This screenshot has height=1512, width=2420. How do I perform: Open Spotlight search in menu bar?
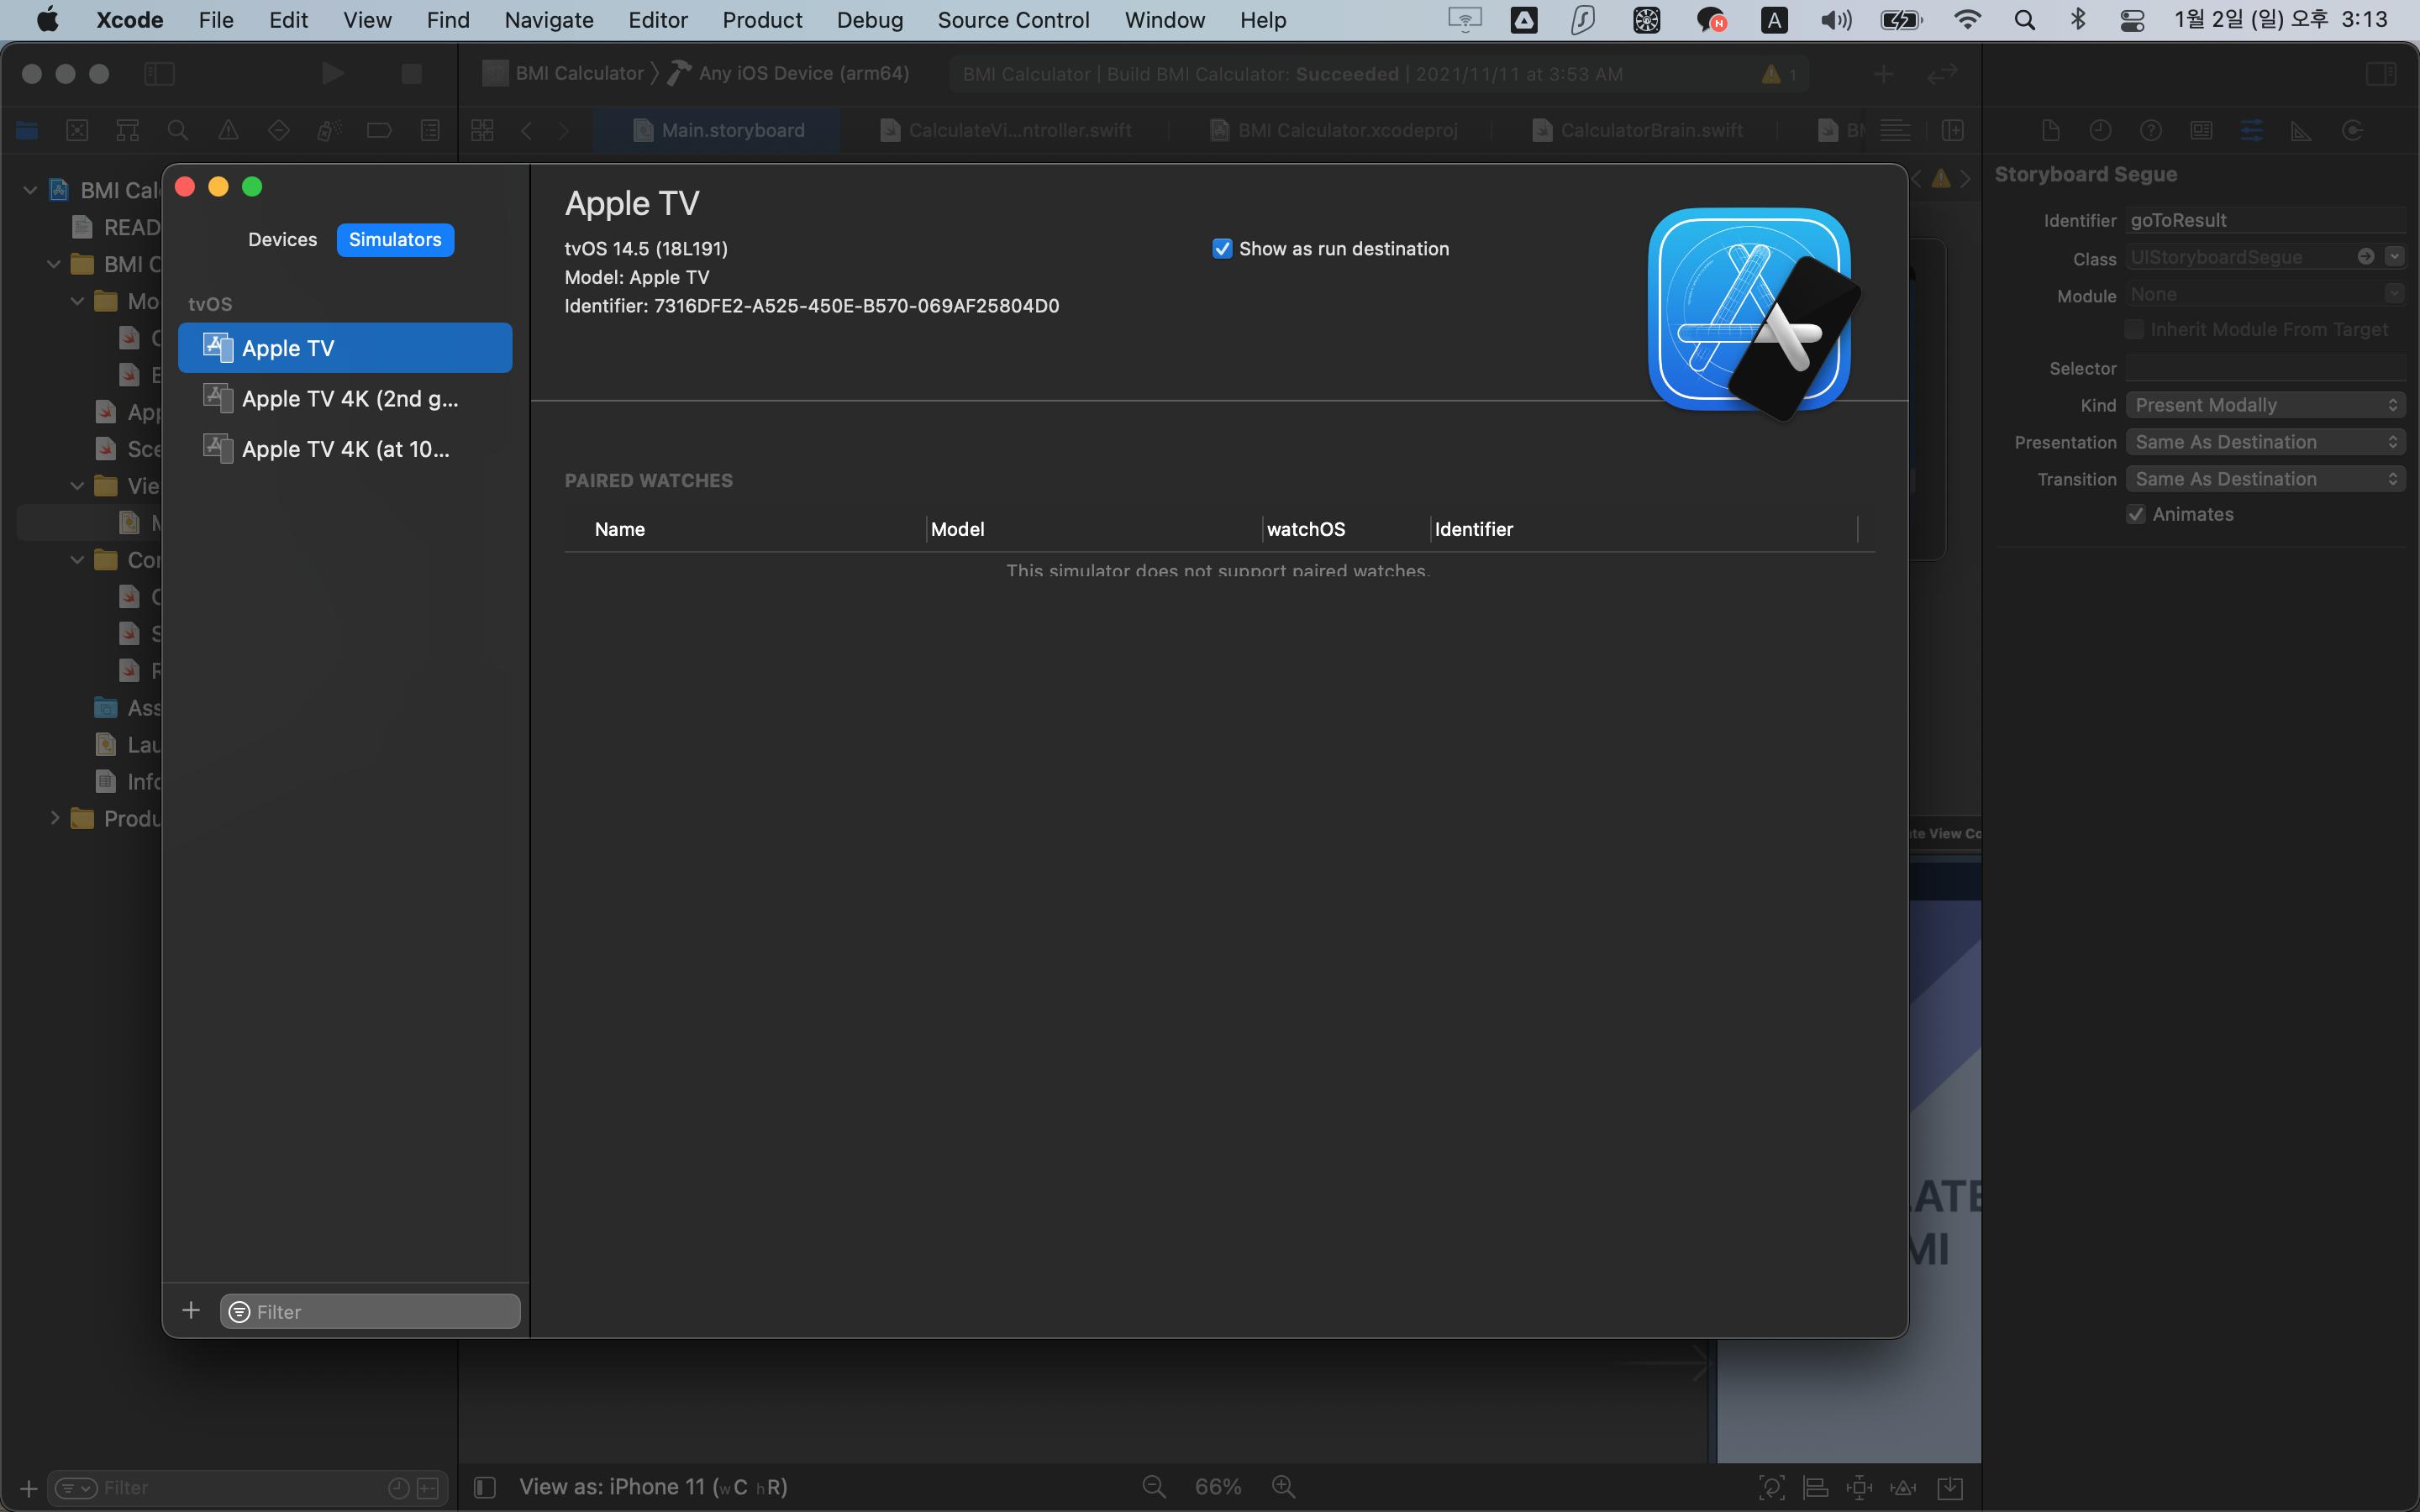pos(2024,20)
